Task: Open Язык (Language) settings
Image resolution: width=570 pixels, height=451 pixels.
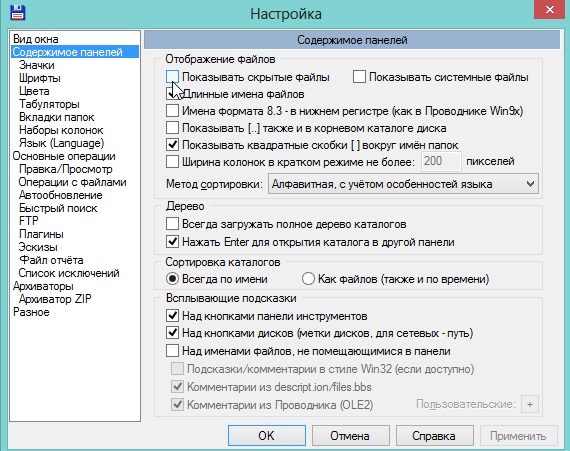Action: [61, 143]
